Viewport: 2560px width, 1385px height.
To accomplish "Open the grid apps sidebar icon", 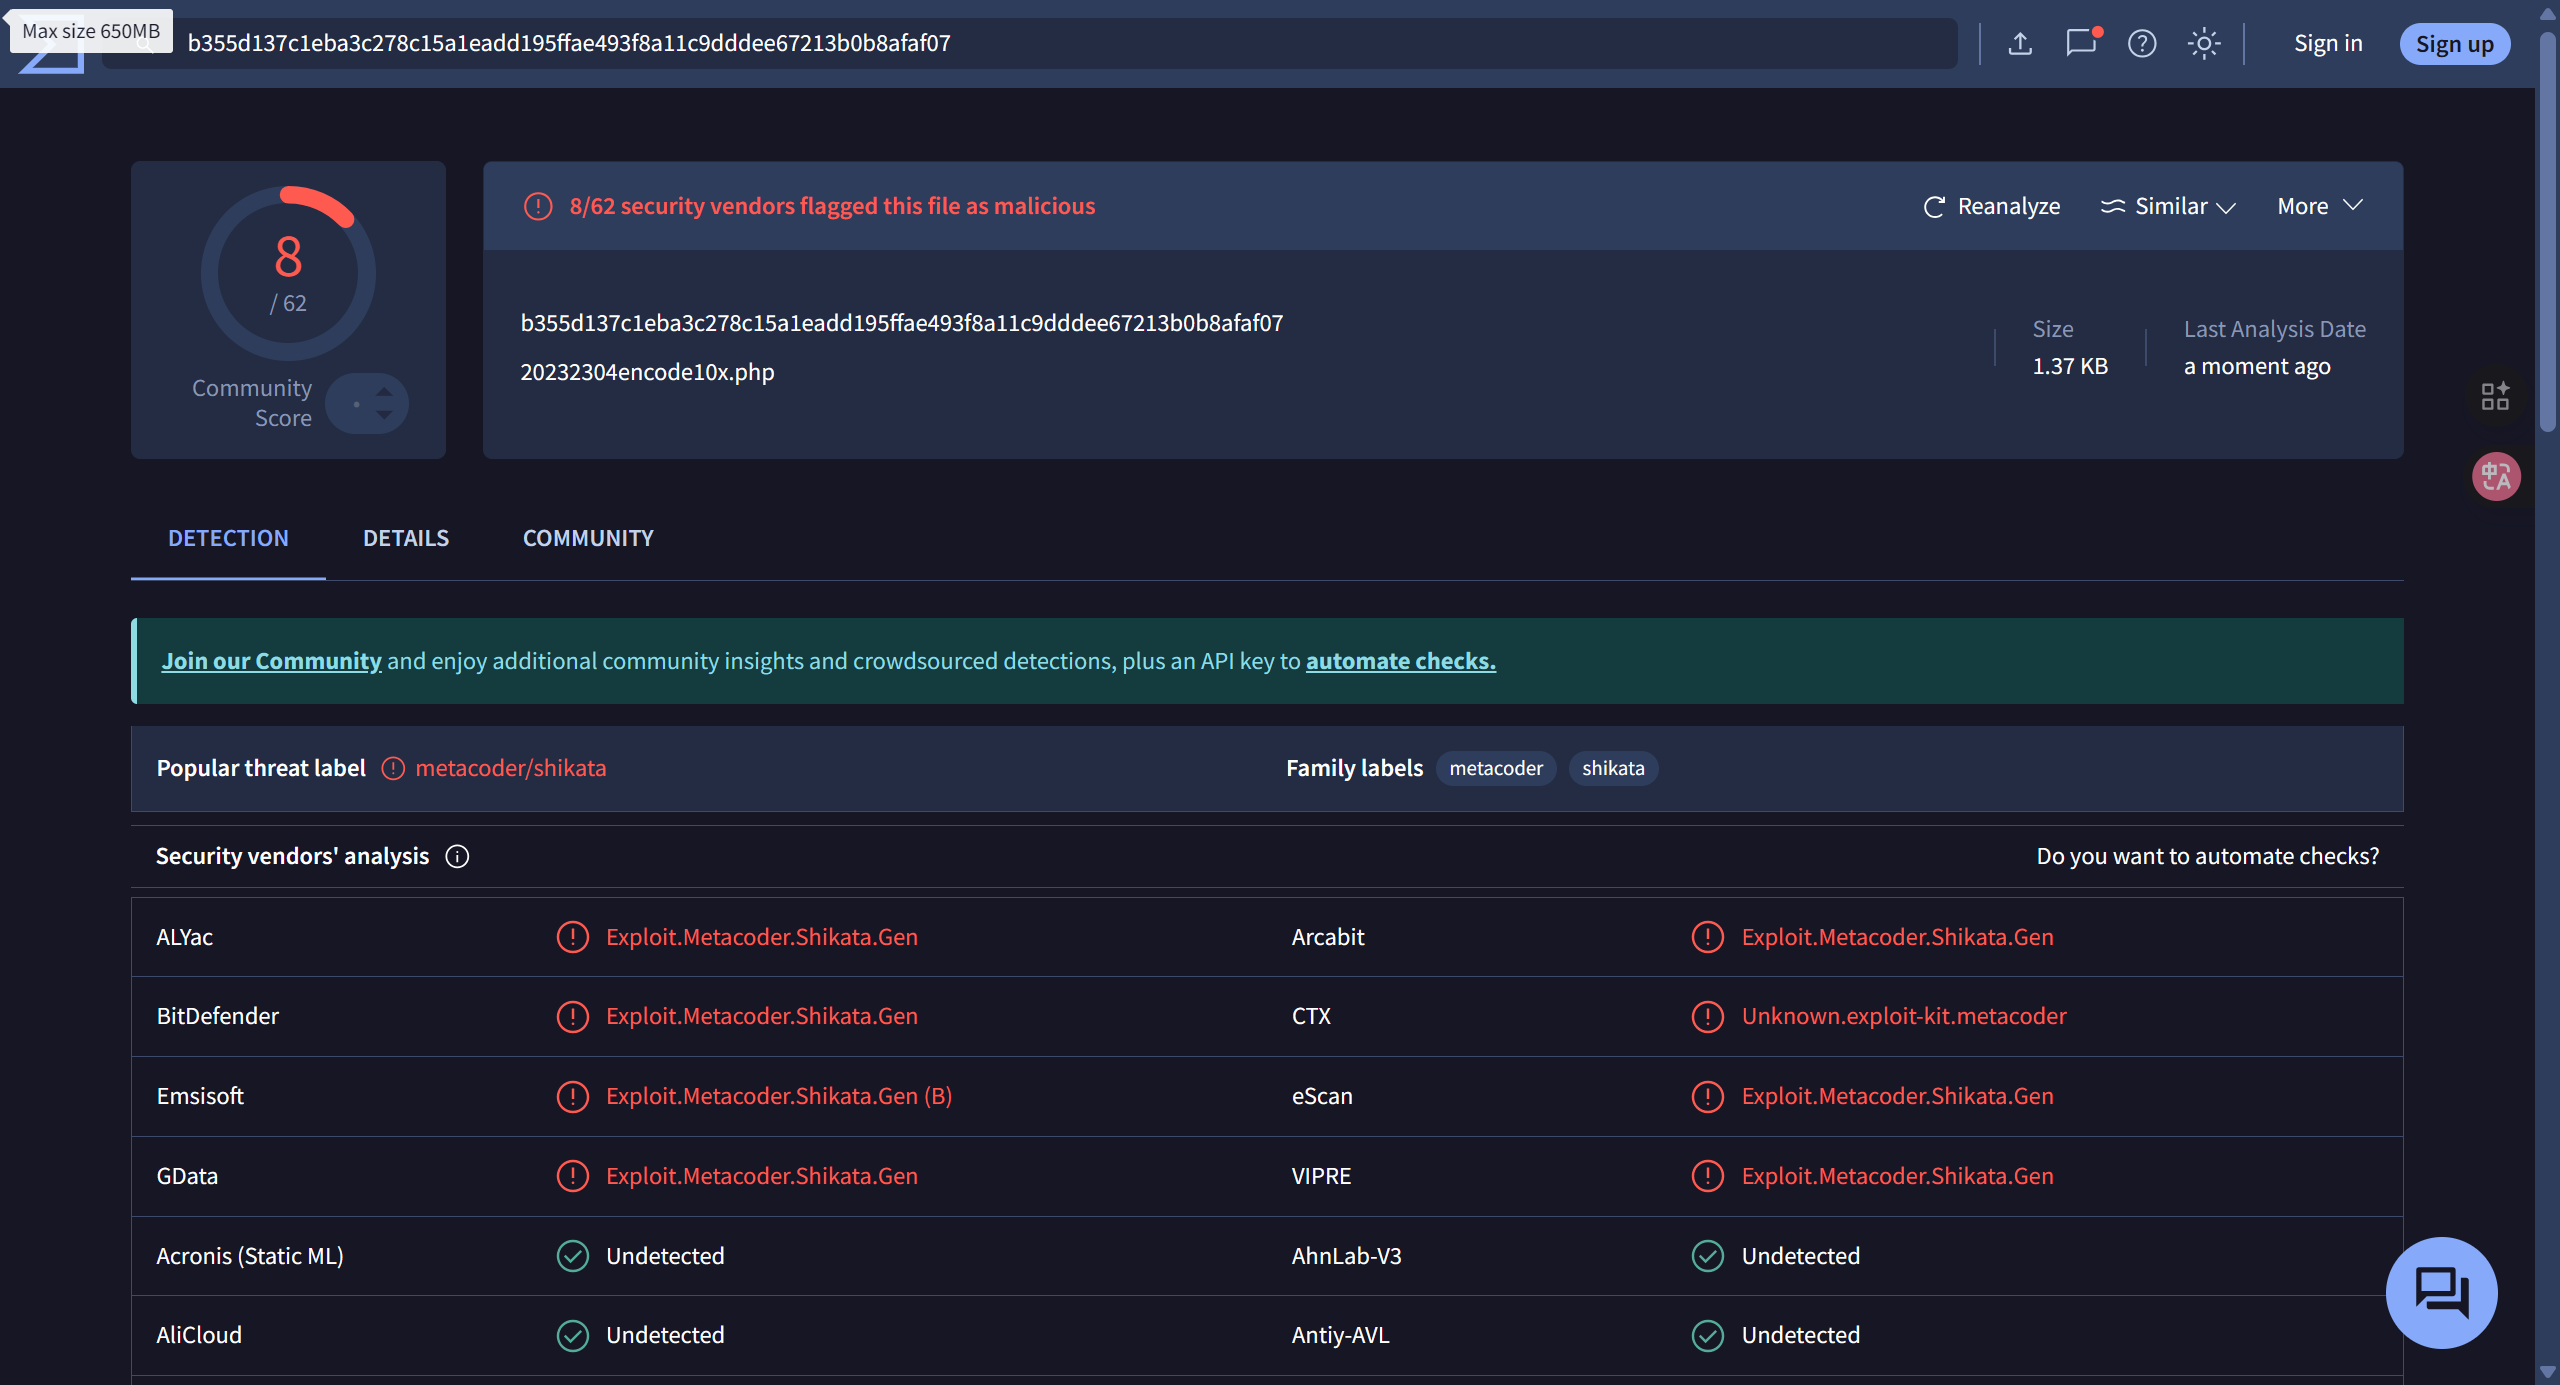I will click(x=2495, y=396).
